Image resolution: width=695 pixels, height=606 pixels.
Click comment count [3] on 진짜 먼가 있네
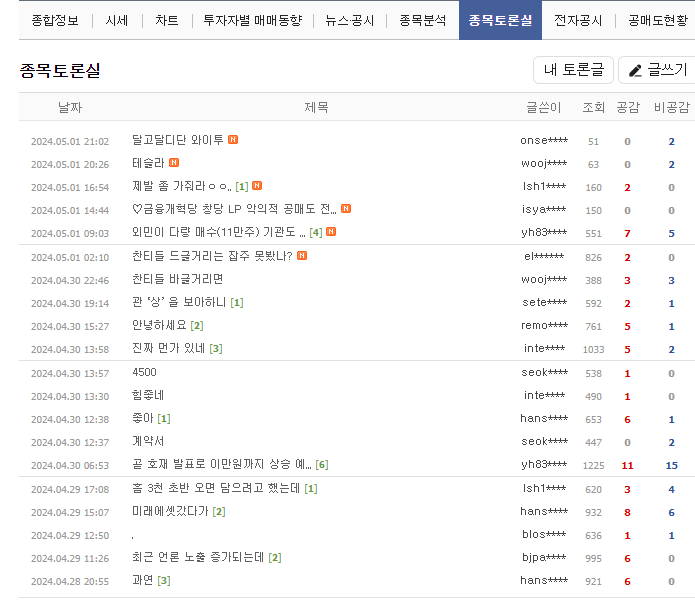coord(216,349)
